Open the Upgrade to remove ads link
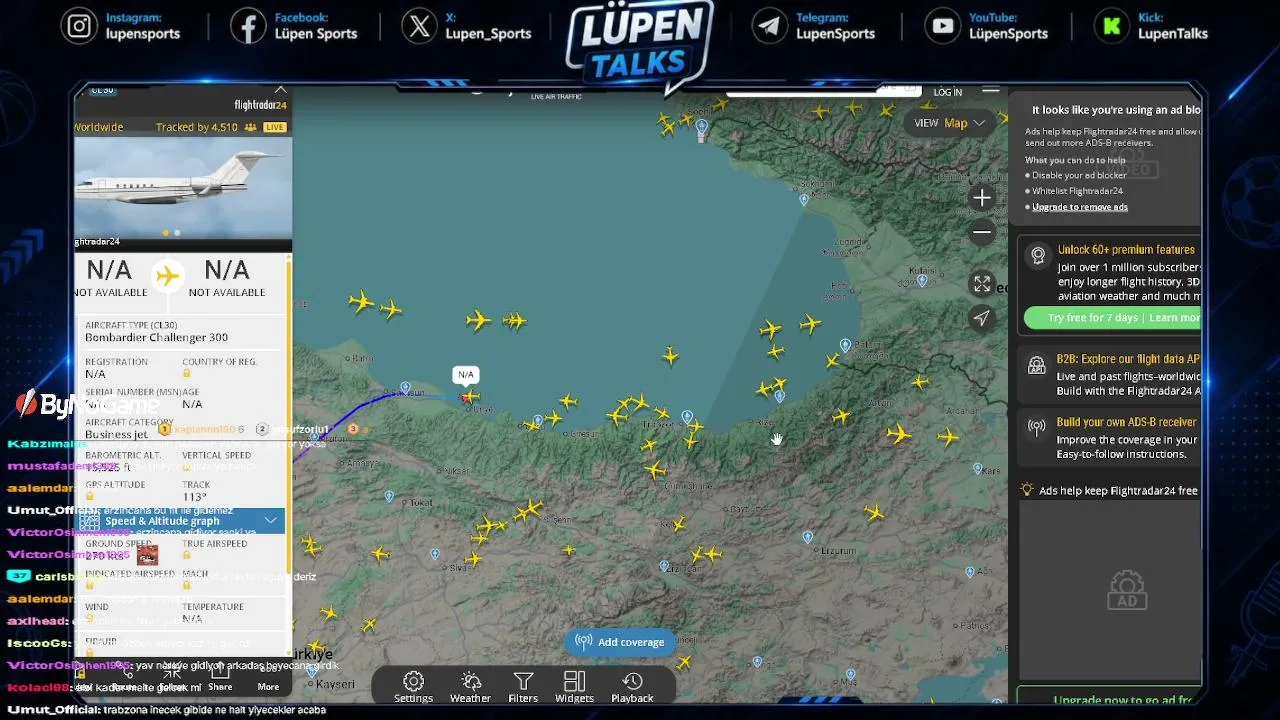This screenshot has height=720, width=1280. point(1080,207)
